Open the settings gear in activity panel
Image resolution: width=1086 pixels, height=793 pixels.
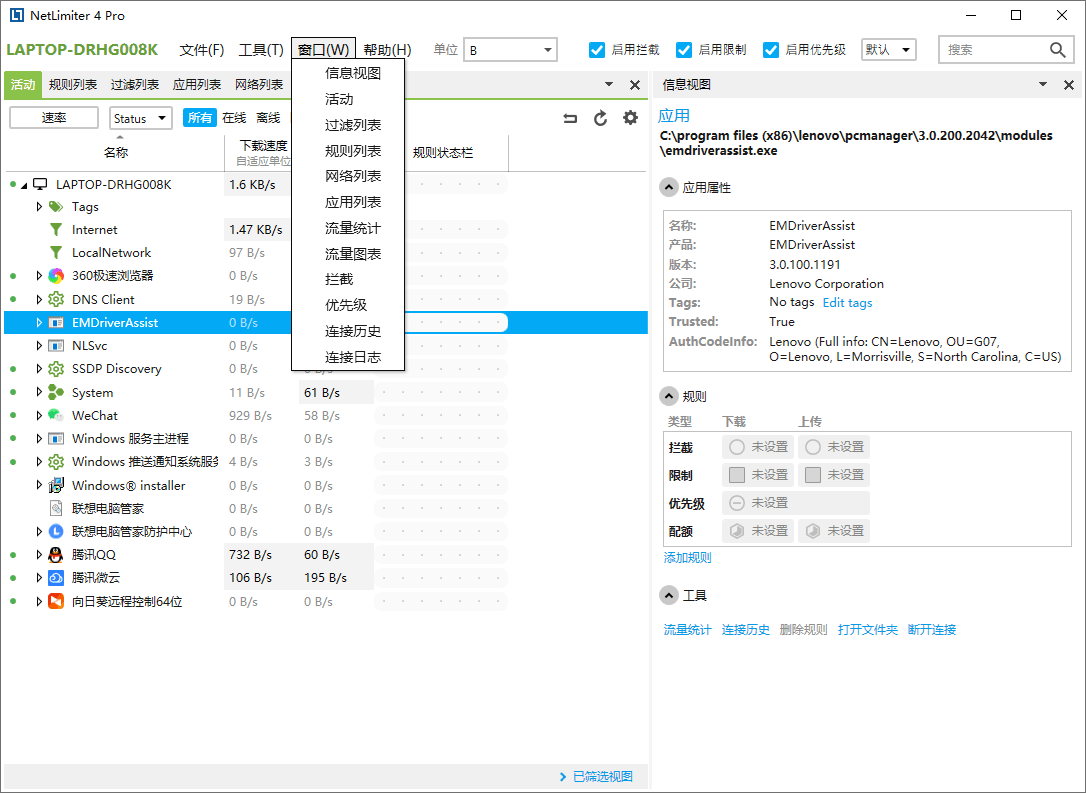coord(630,118)
